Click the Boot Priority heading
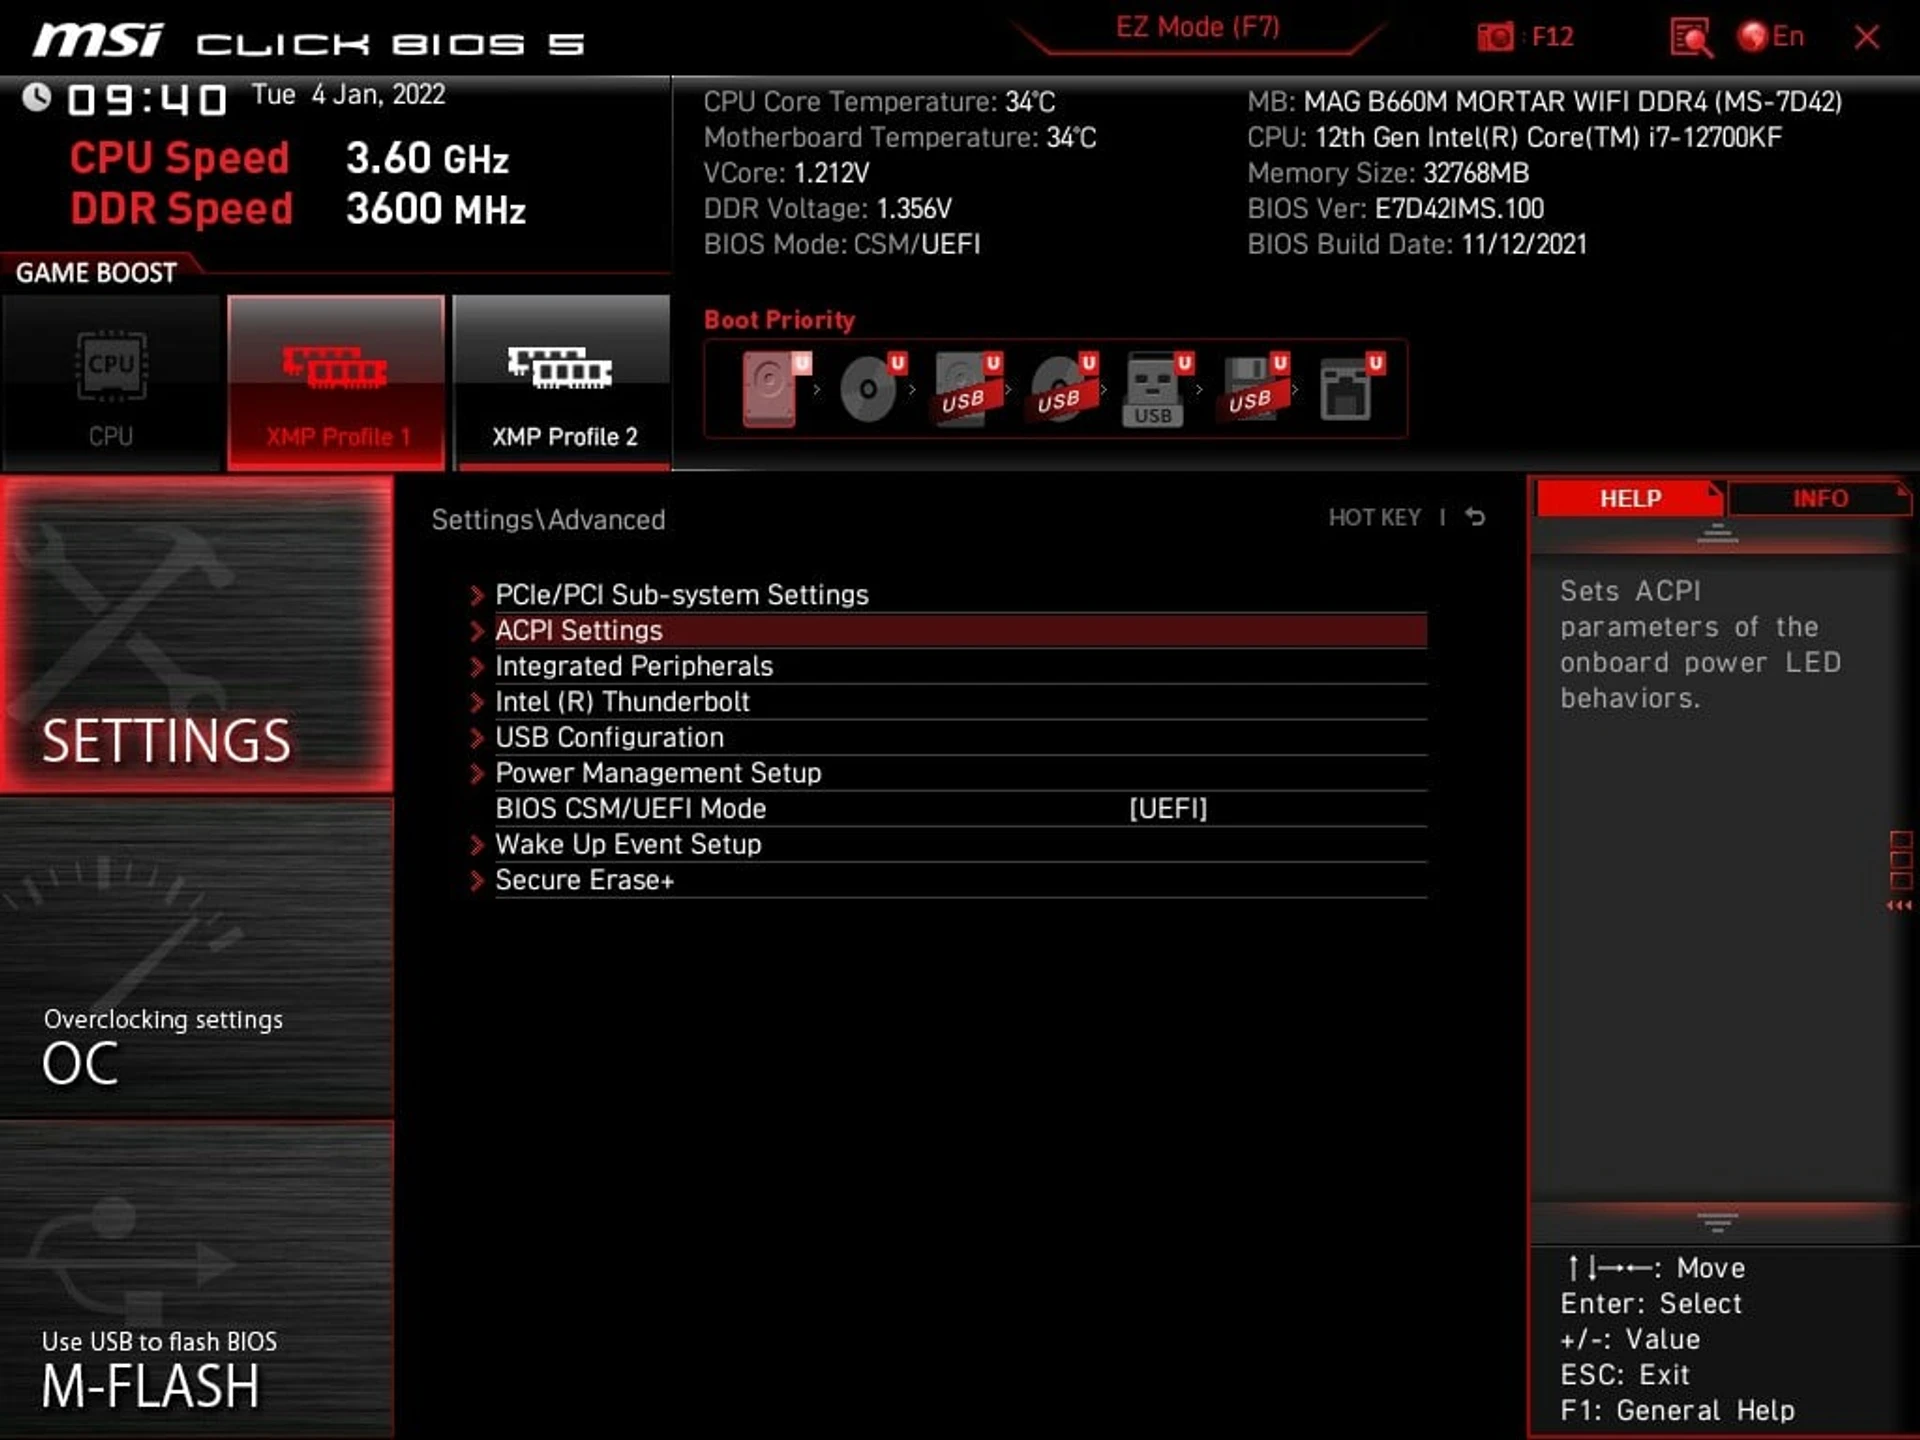This screenshot has height=1440, width=1920. (779, 320)
